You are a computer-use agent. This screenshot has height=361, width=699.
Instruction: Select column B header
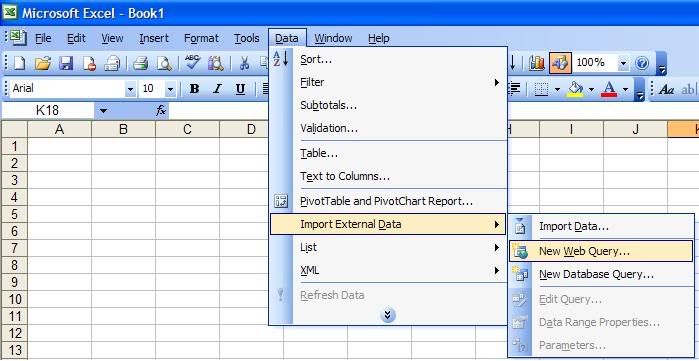123,129
